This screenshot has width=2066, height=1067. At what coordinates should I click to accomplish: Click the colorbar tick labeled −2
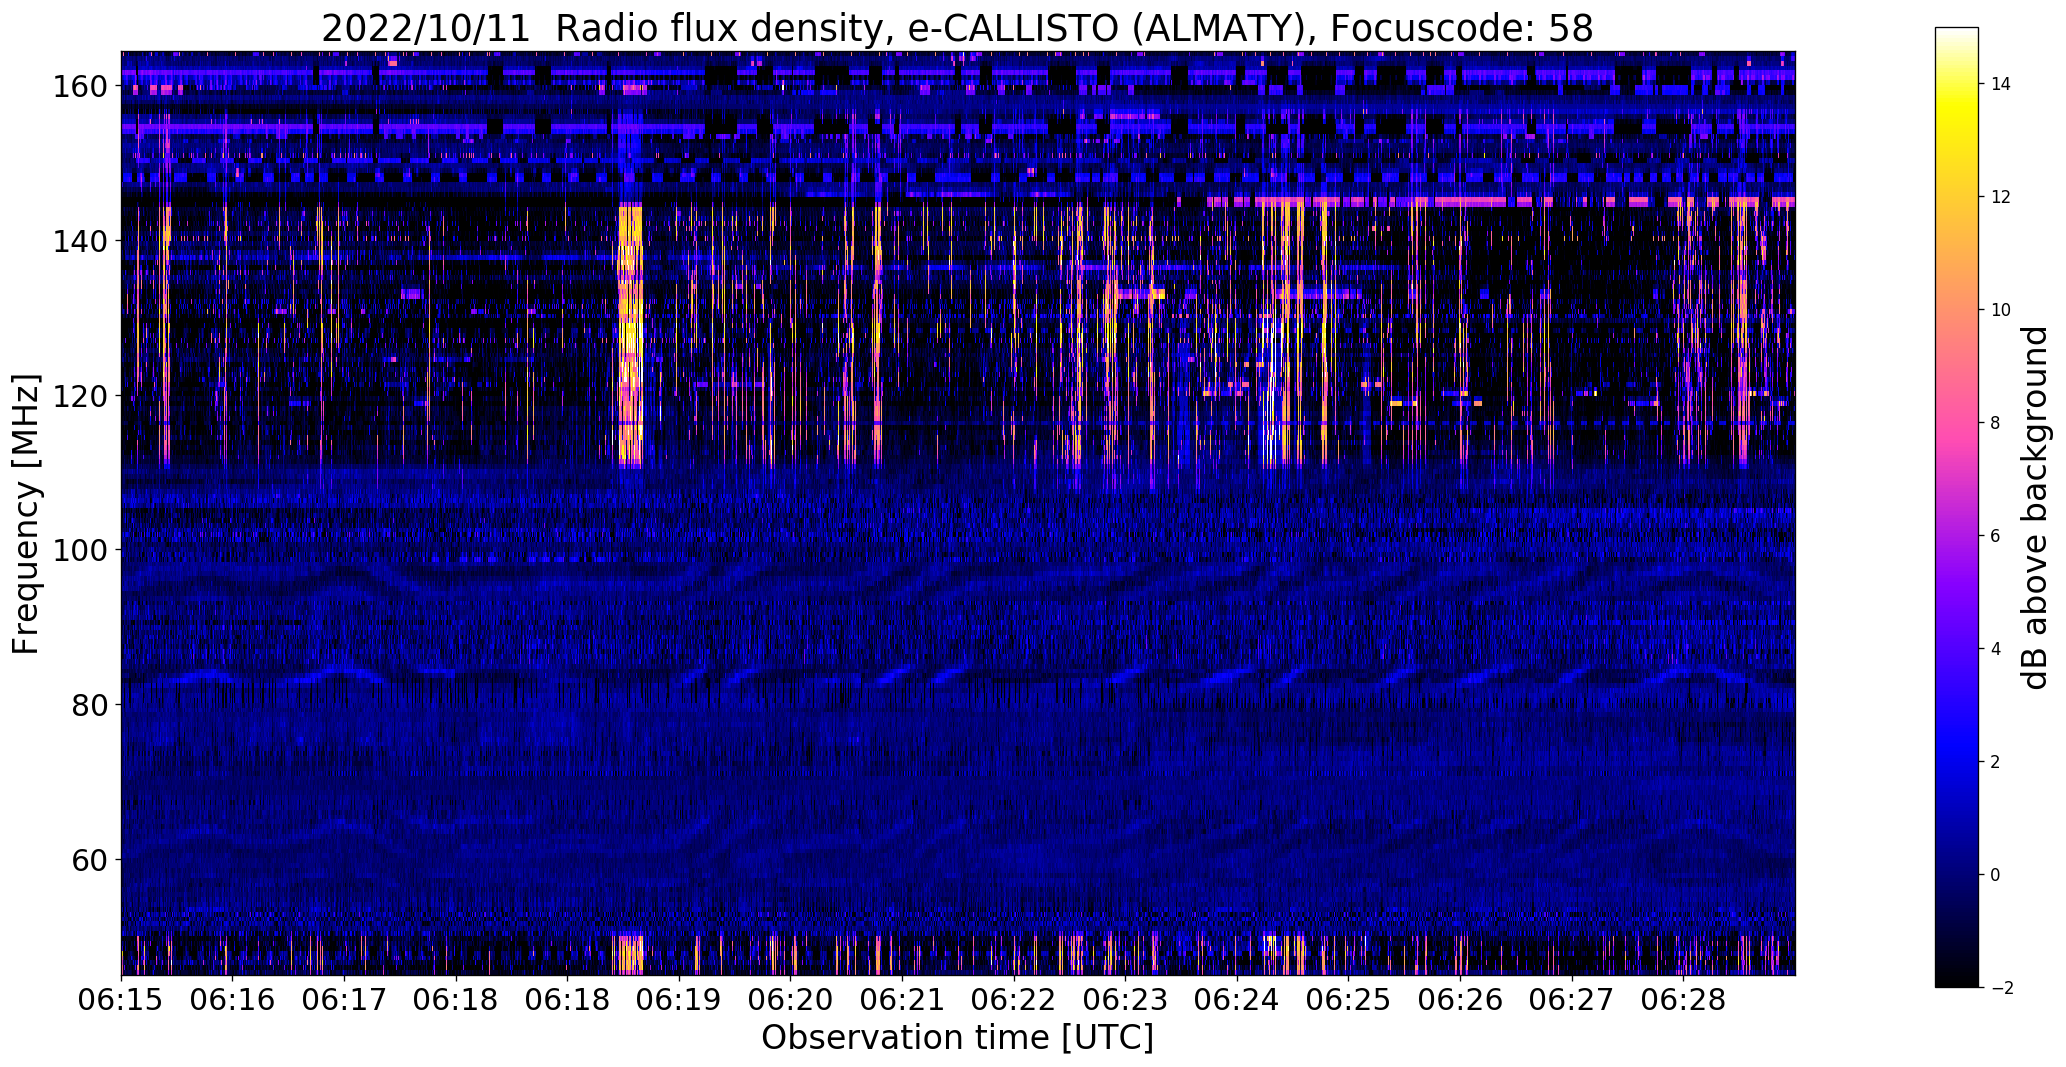pos(2001,988)
